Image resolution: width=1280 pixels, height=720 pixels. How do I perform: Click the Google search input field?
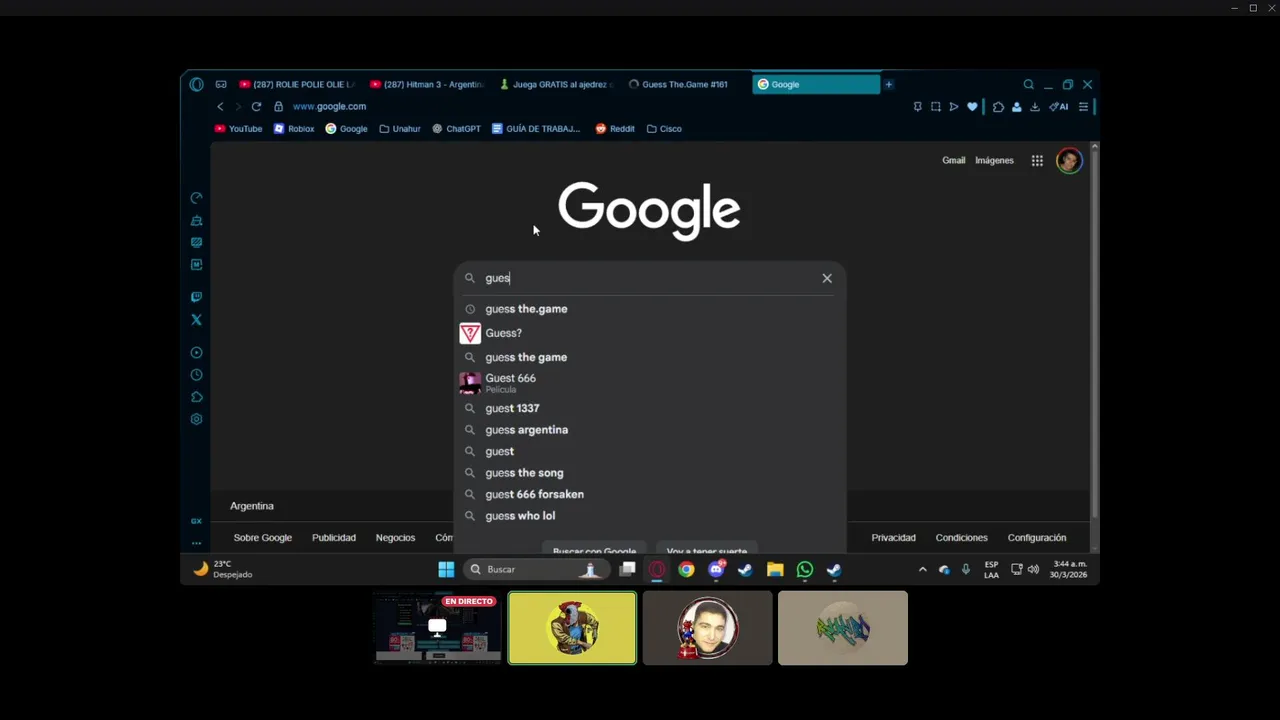click(x=650, y=278)
